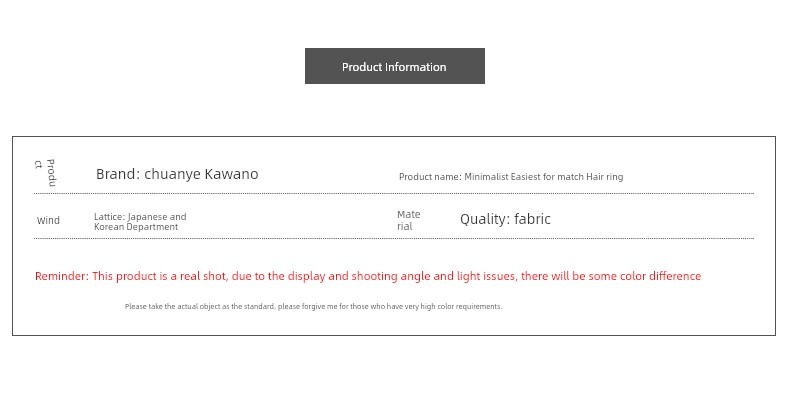
Task: Click the words "Hair ring"
Action: click(x=604, y=177)
